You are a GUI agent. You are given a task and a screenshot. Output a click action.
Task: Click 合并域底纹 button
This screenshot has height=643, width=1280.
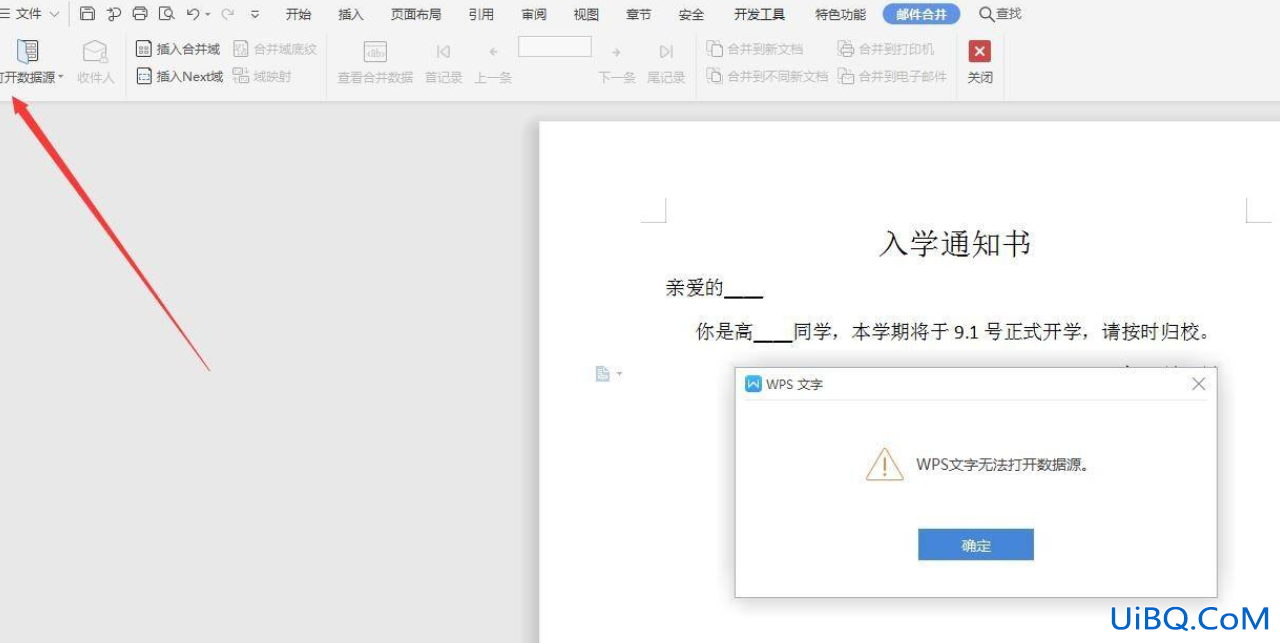click(x=274, y=48)
